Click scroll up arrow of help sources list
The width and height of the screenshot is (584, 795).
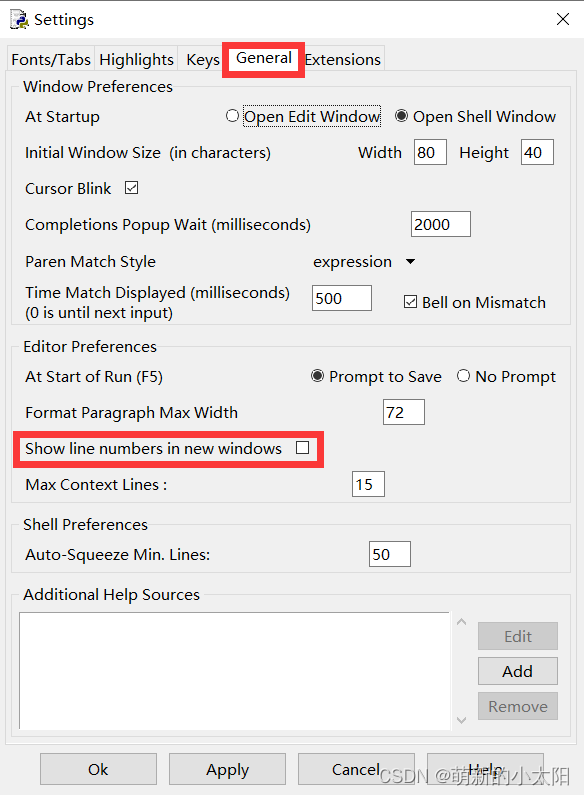pos(461,622)
